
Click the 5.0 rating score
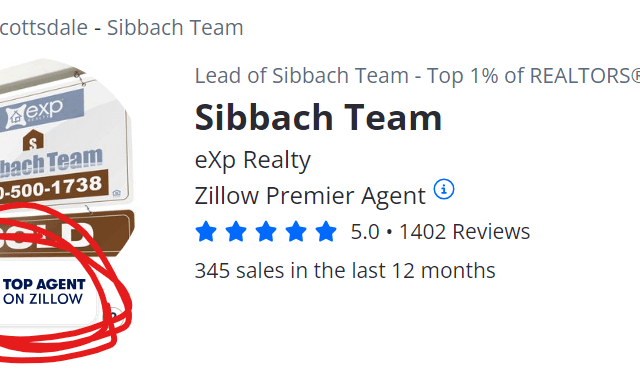365,232
